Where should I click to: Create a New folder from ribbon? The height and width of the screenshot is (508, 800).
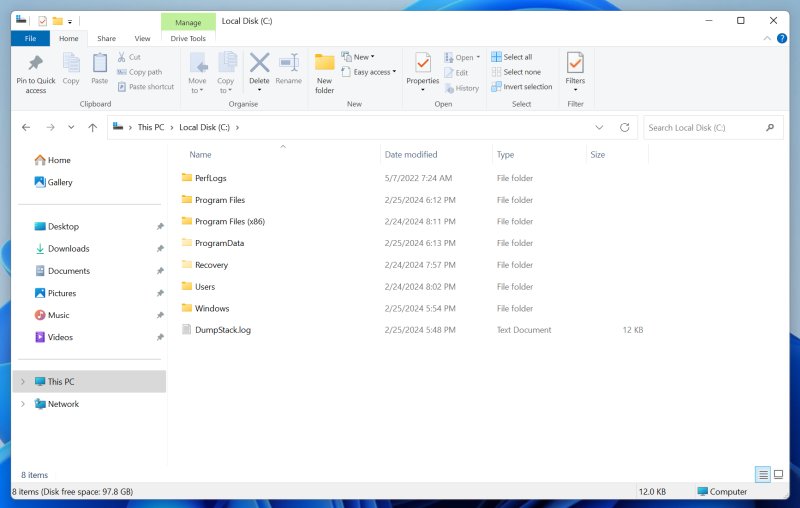[x=324, y=73]
